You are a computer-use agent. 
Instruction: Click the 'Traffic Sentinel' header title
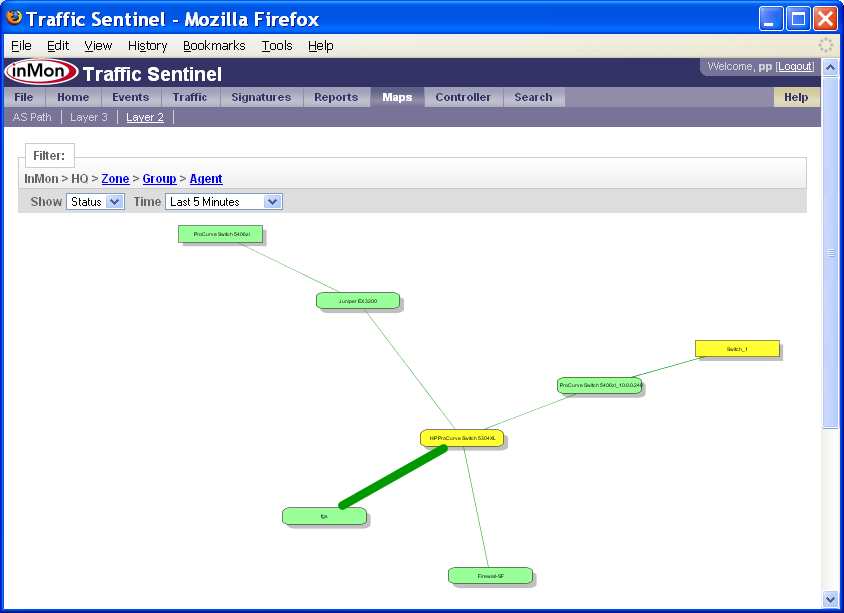click(x=152, y=74)
